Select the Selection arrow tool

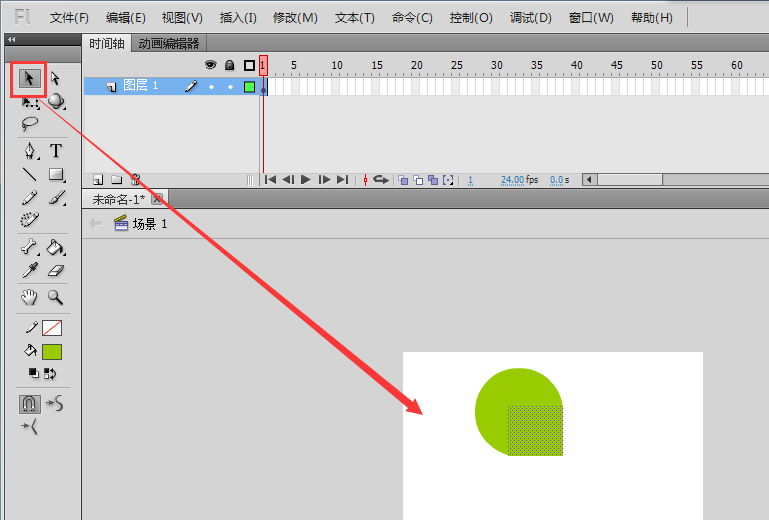(x=29, y=78)
